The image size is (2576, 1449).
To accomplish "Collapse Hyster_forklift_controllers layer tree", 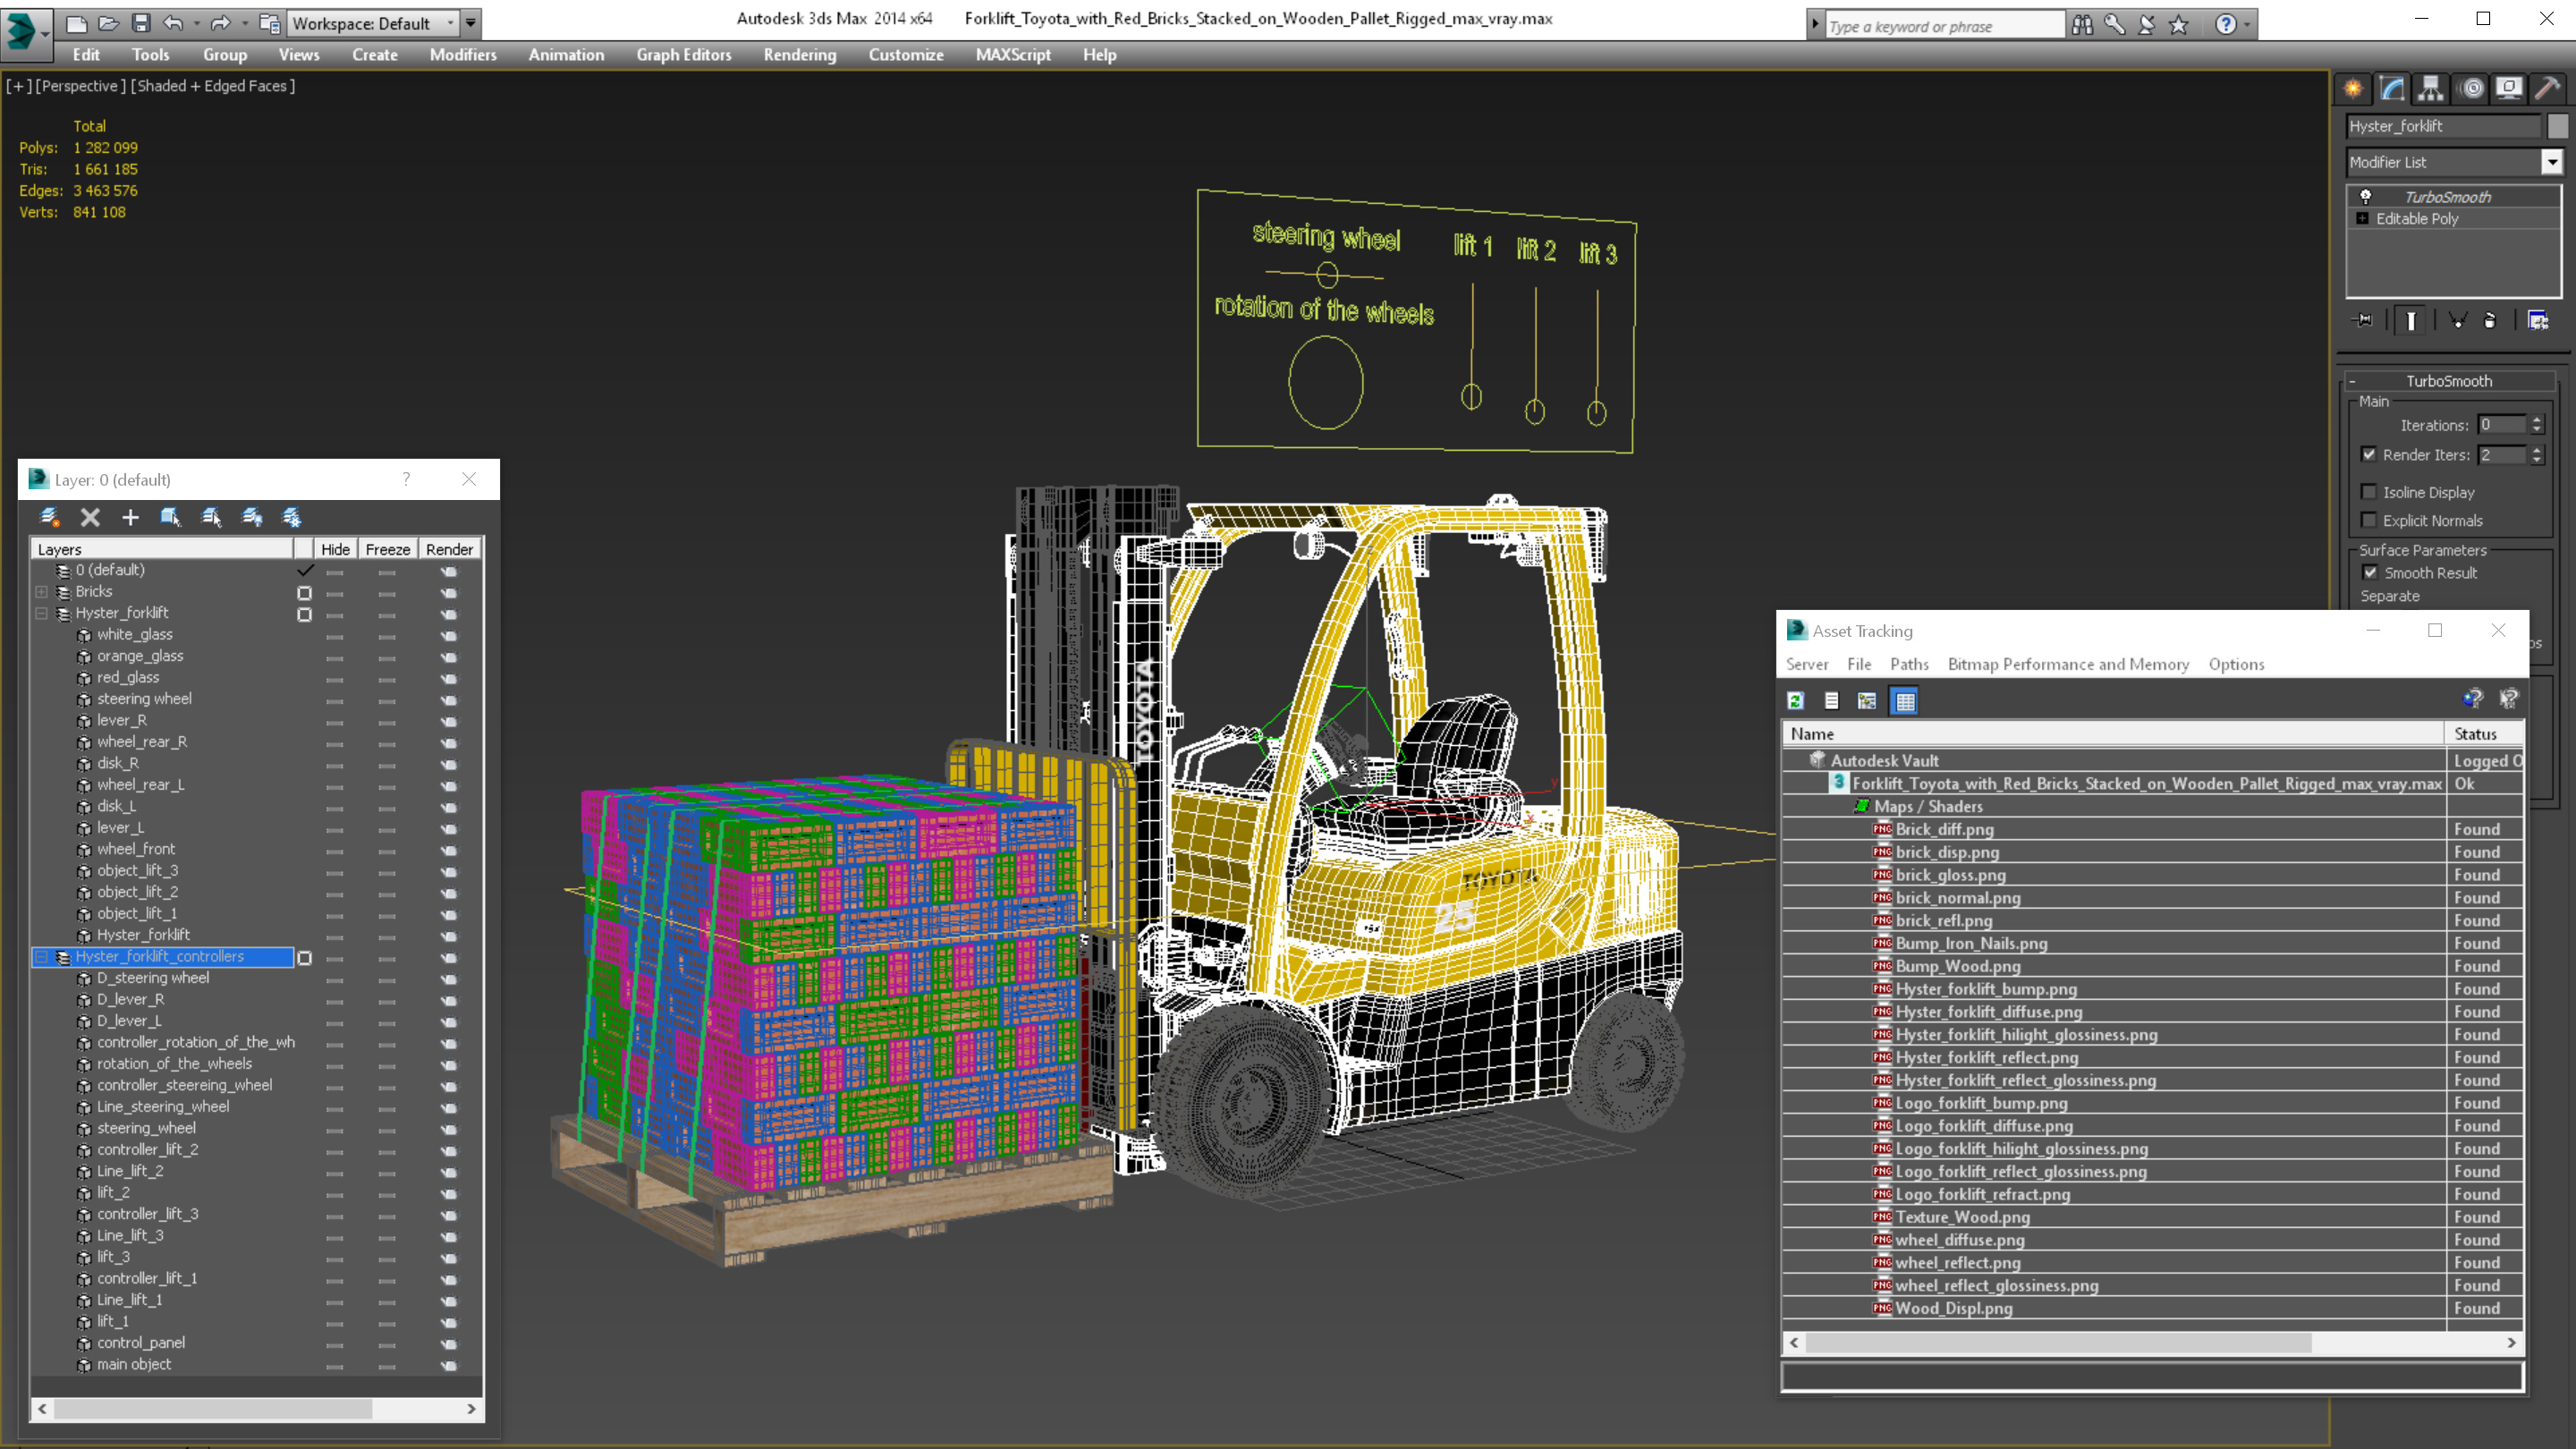I will (42, 957).
